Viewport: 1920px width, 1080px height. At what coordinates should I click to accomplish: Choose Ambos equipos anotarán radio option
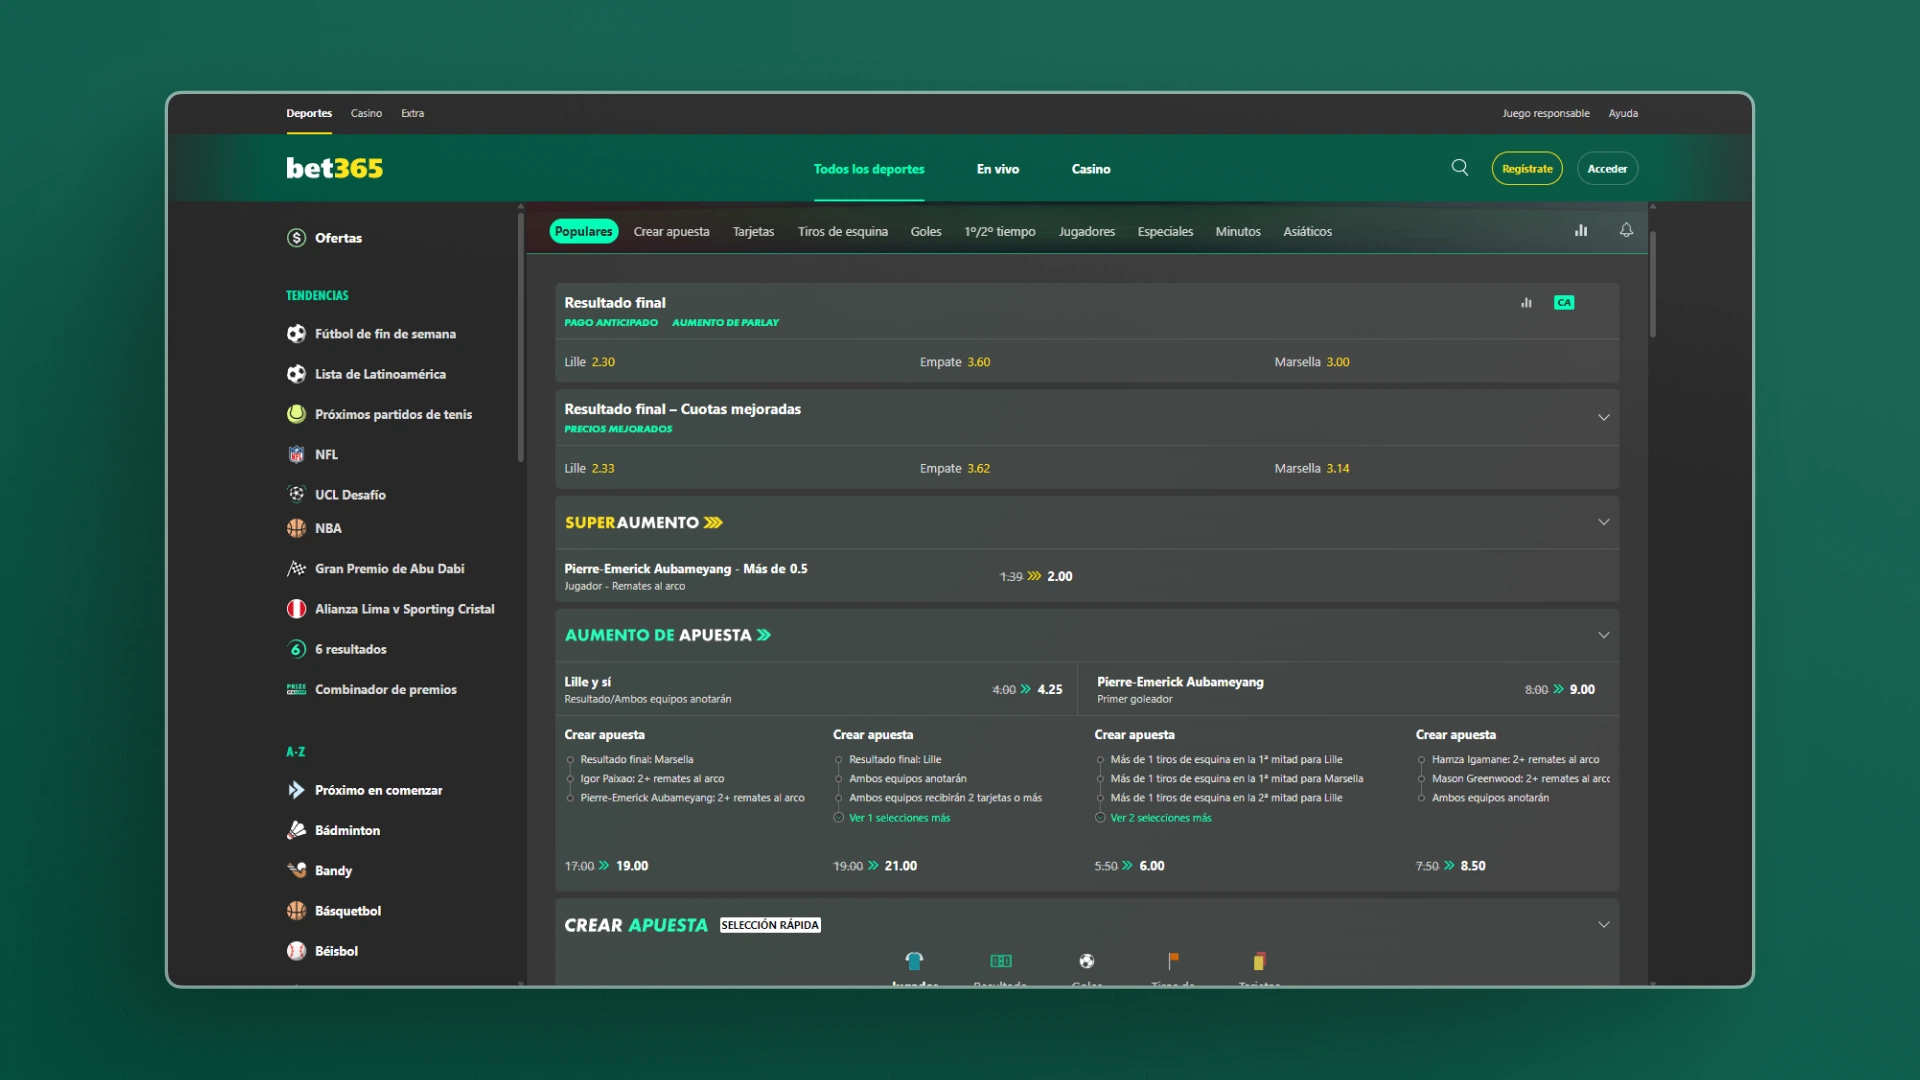click(837, 779)
